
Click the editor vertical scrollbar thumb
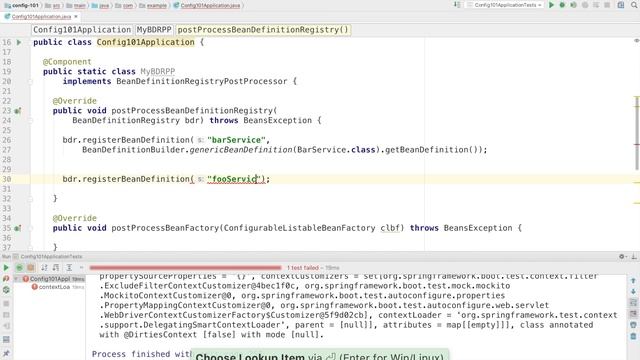[x=637, y=133]
